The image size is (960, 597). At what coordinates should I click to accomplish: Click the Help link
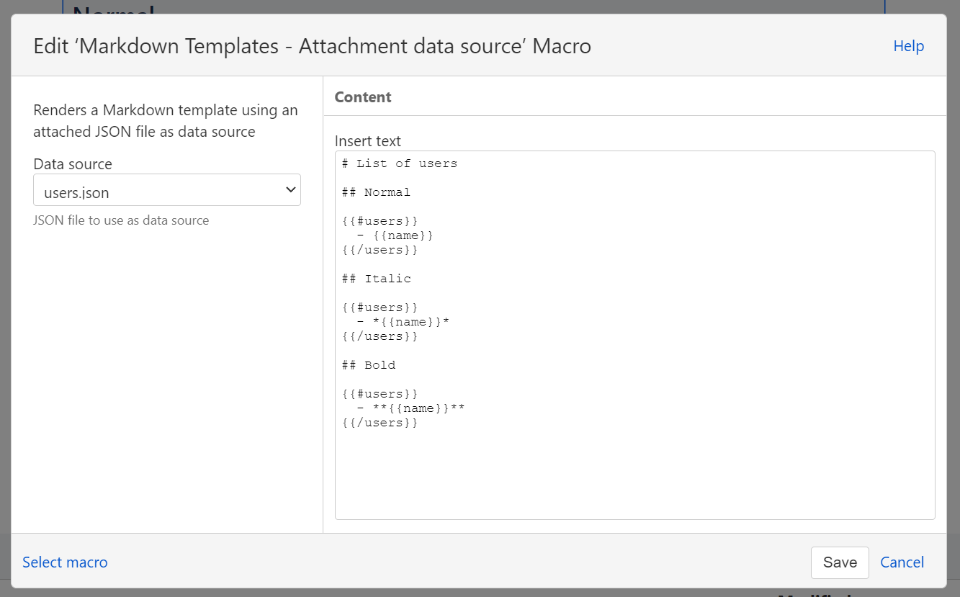pyautogui.click(x=908, y=45)
